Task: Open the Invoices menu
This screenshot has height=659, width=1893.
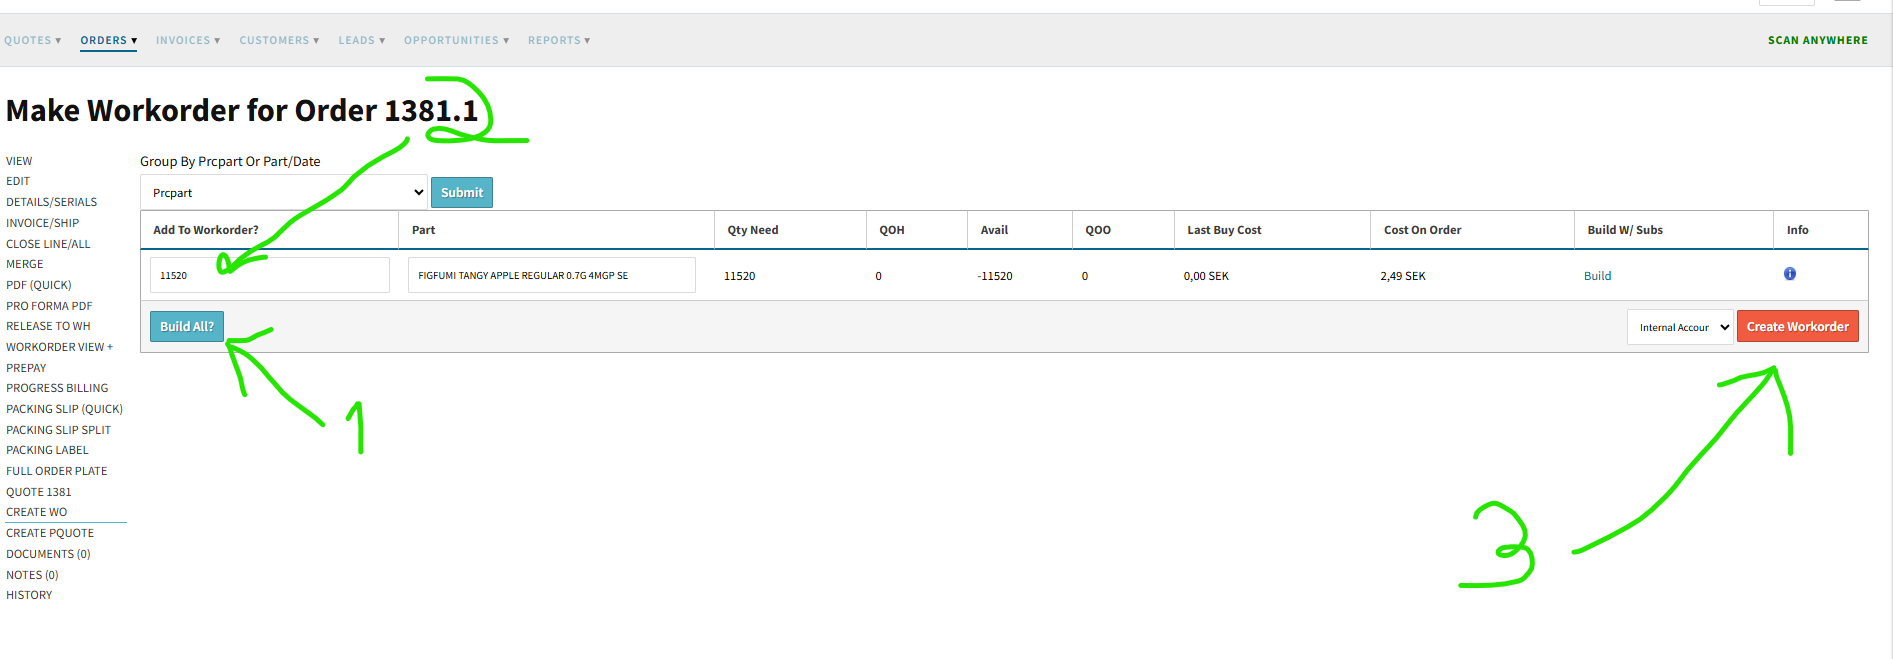Action: pos(187,41)
